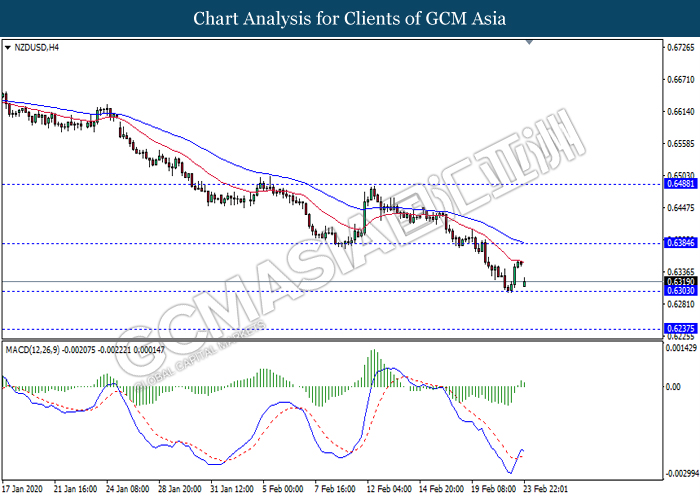Click the triangle arrow beside NZDUSD,H4

[8, 47]
